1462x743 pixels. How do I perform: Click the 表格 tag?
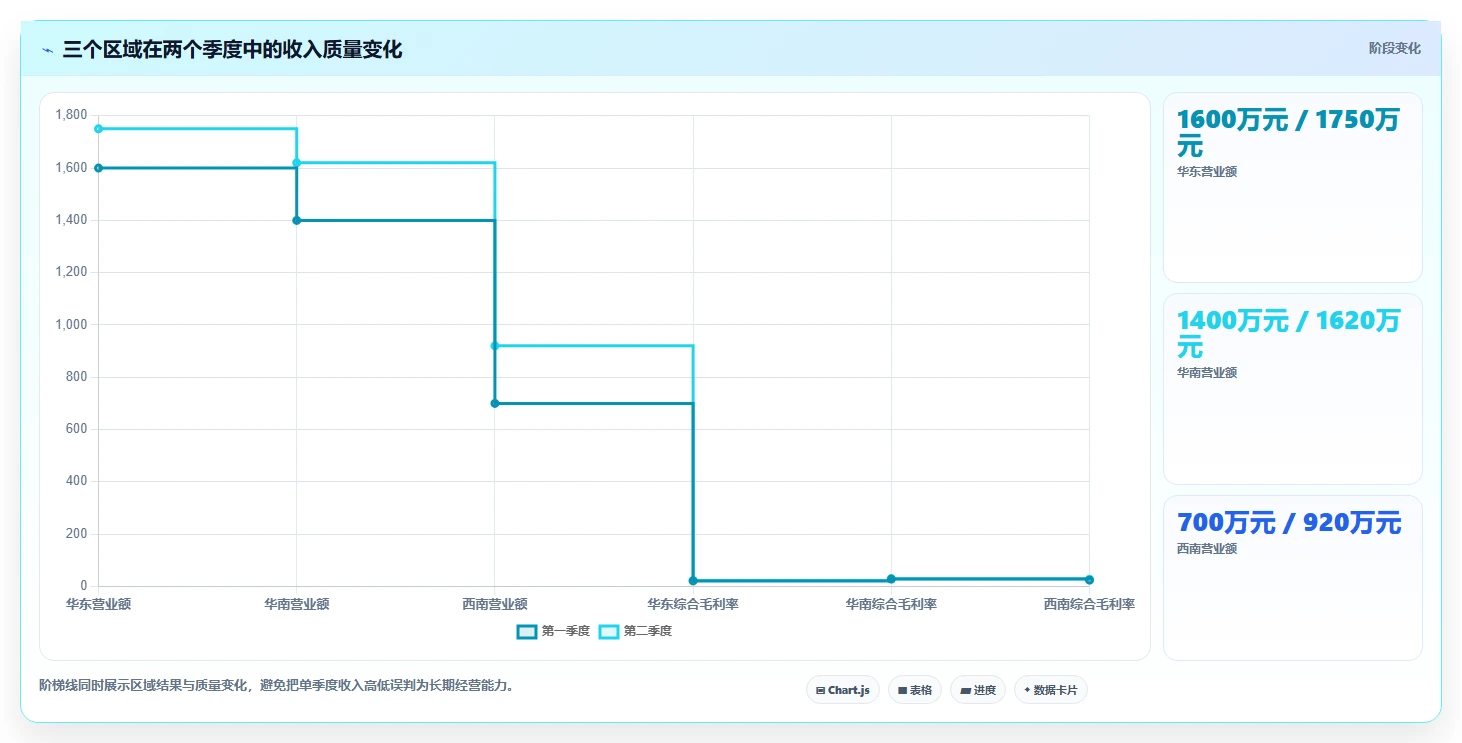915,690
